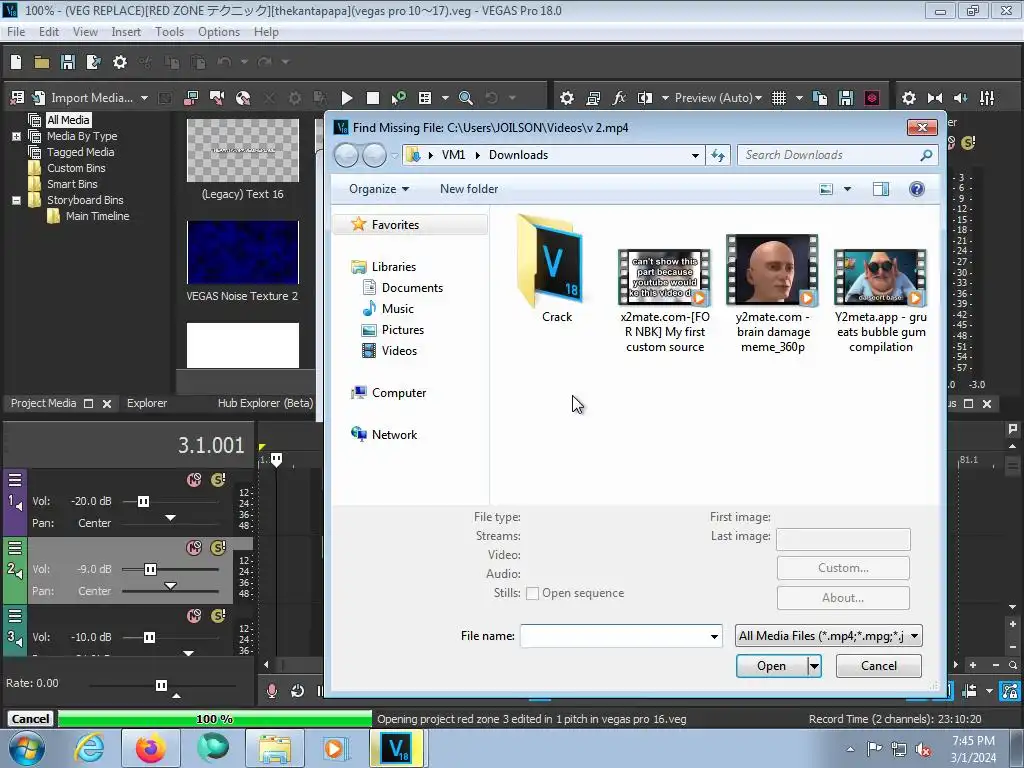This screenshot has height=768, width=1024.
Task: Open the File menu
Action: tap(16, 32)
